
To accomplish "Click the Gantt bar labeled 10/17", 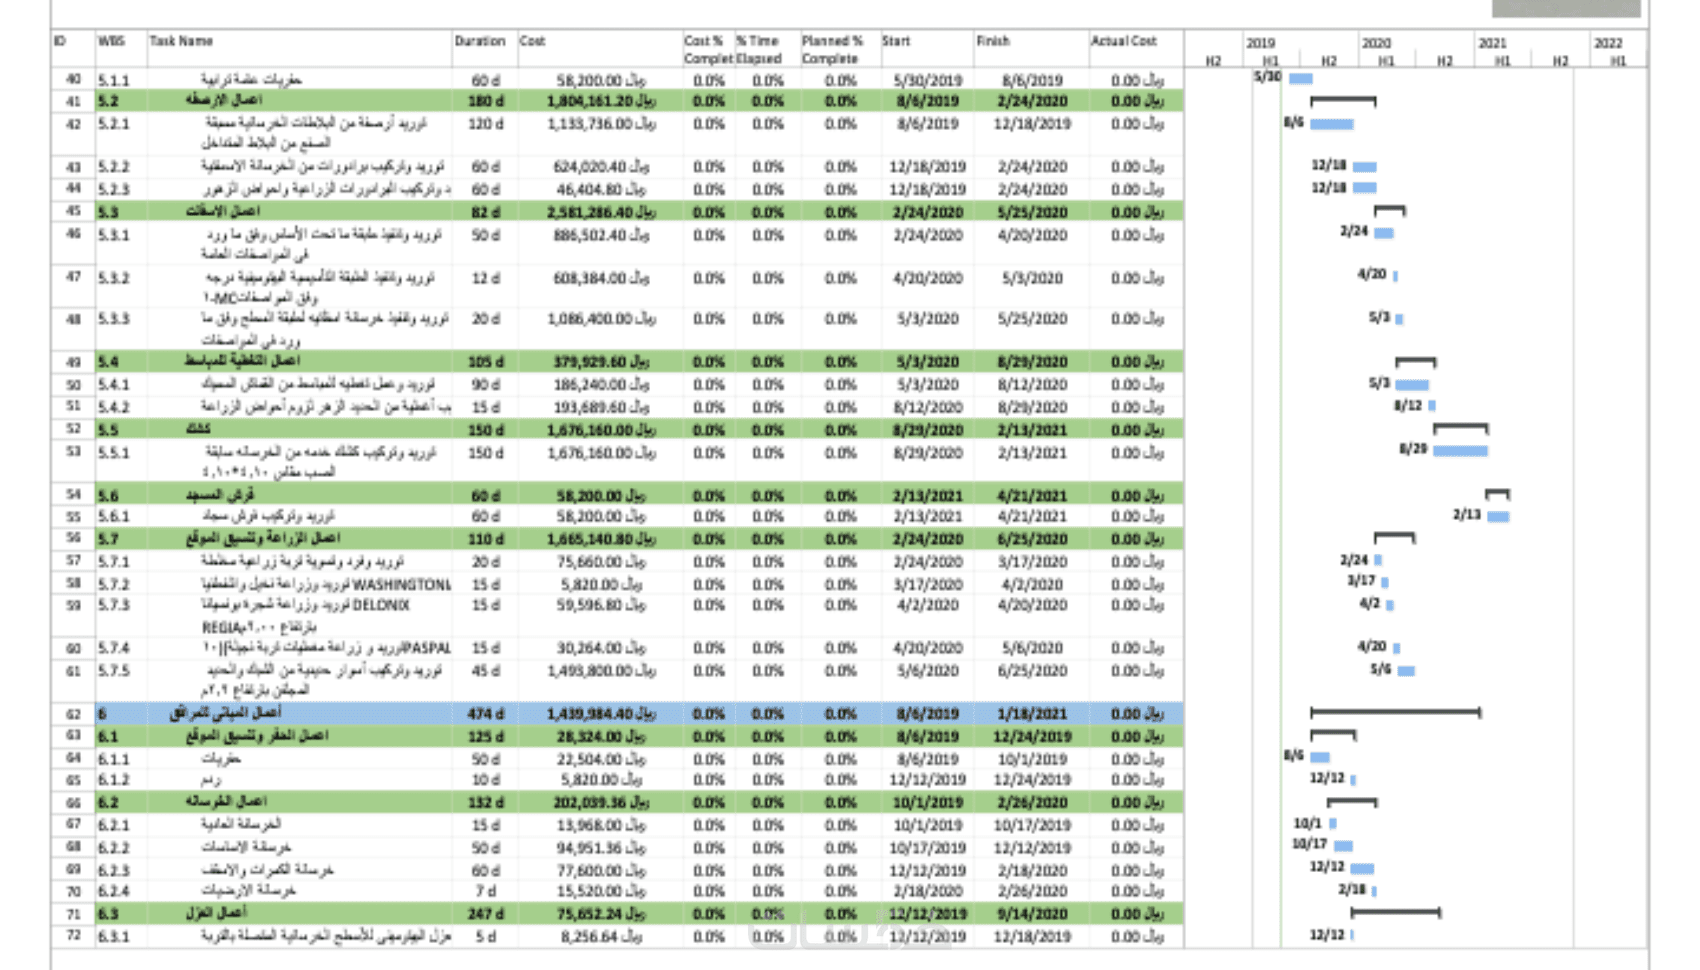I will click(x=1343, y=846).
